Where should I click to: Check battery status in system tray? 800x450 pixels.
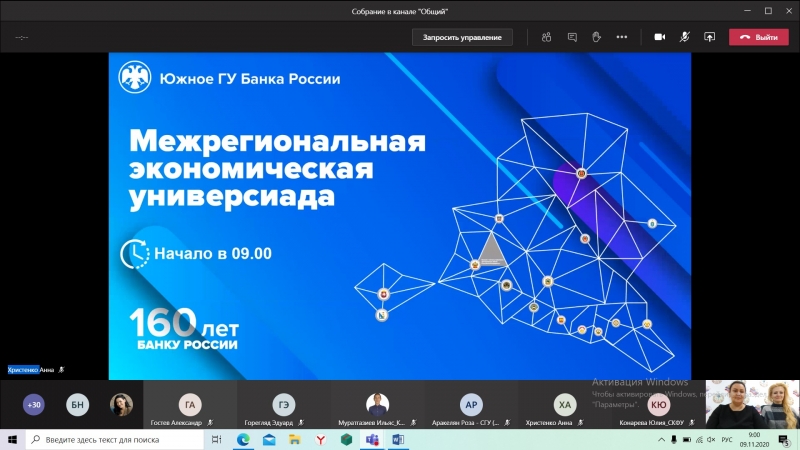point(687,440)
